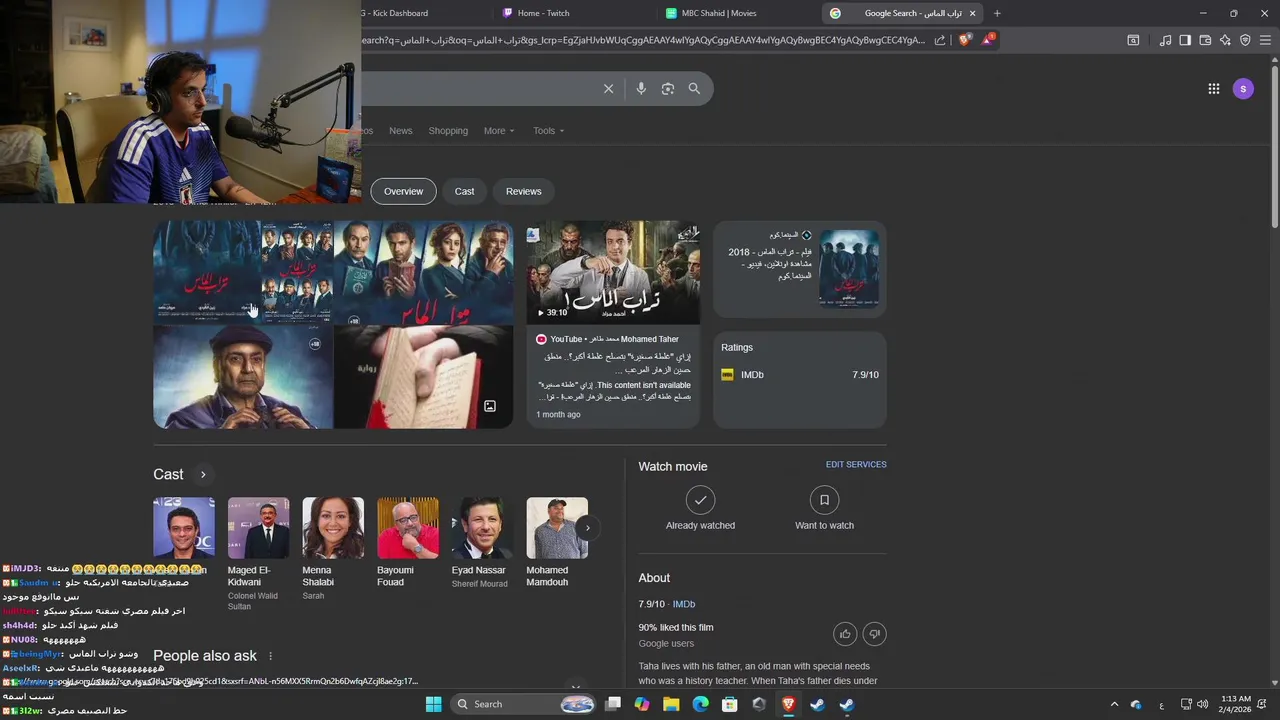The image size is (1280, 720).
Task: Open the image gallery icon on poster collage
Action: pyautogui.click(x=490, y=406)
